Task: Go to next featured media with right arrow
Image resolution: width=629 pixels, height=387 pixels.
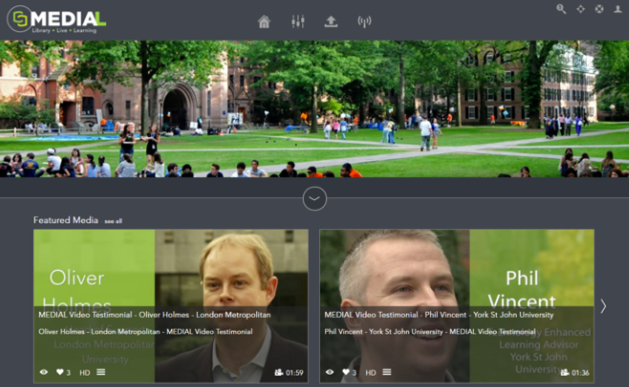Action: tap(603, 306)
